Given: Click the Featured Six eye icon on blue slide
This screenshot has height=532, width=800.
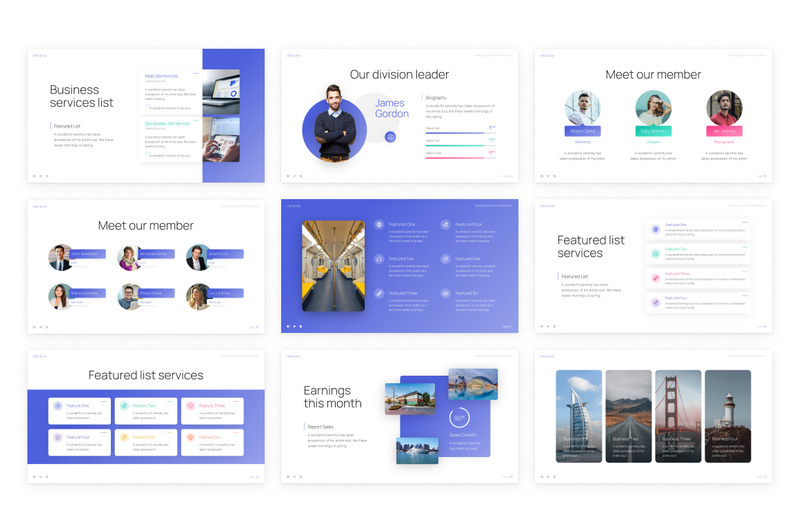Looking at the screenshot, I should click(445, 293).
